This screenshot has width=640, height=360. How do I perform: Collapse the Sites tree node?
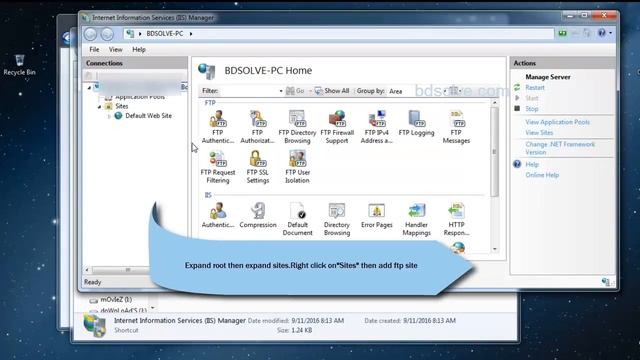[99, 107]
